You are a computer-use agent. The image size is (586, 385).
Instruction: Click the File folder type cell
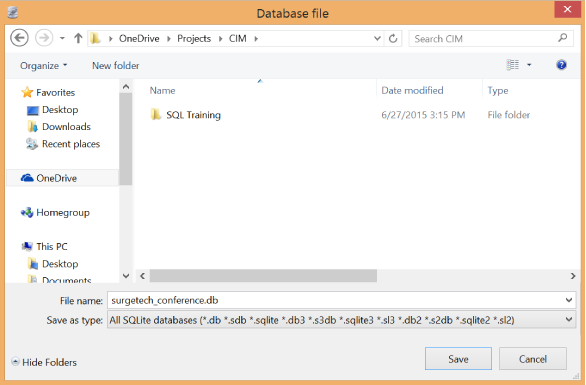509,115
